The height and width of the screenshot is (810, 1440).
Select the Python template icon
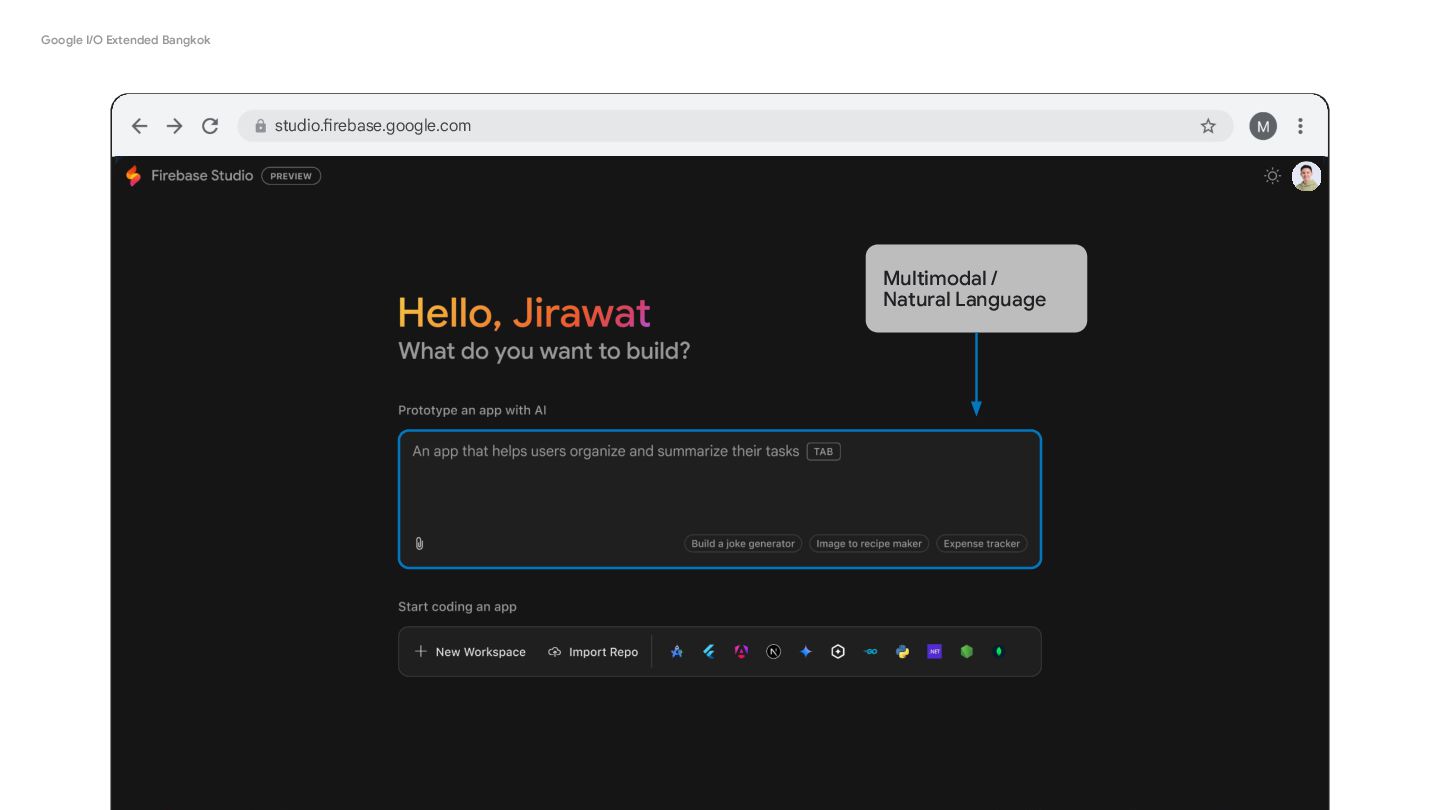tap(902, 652)
